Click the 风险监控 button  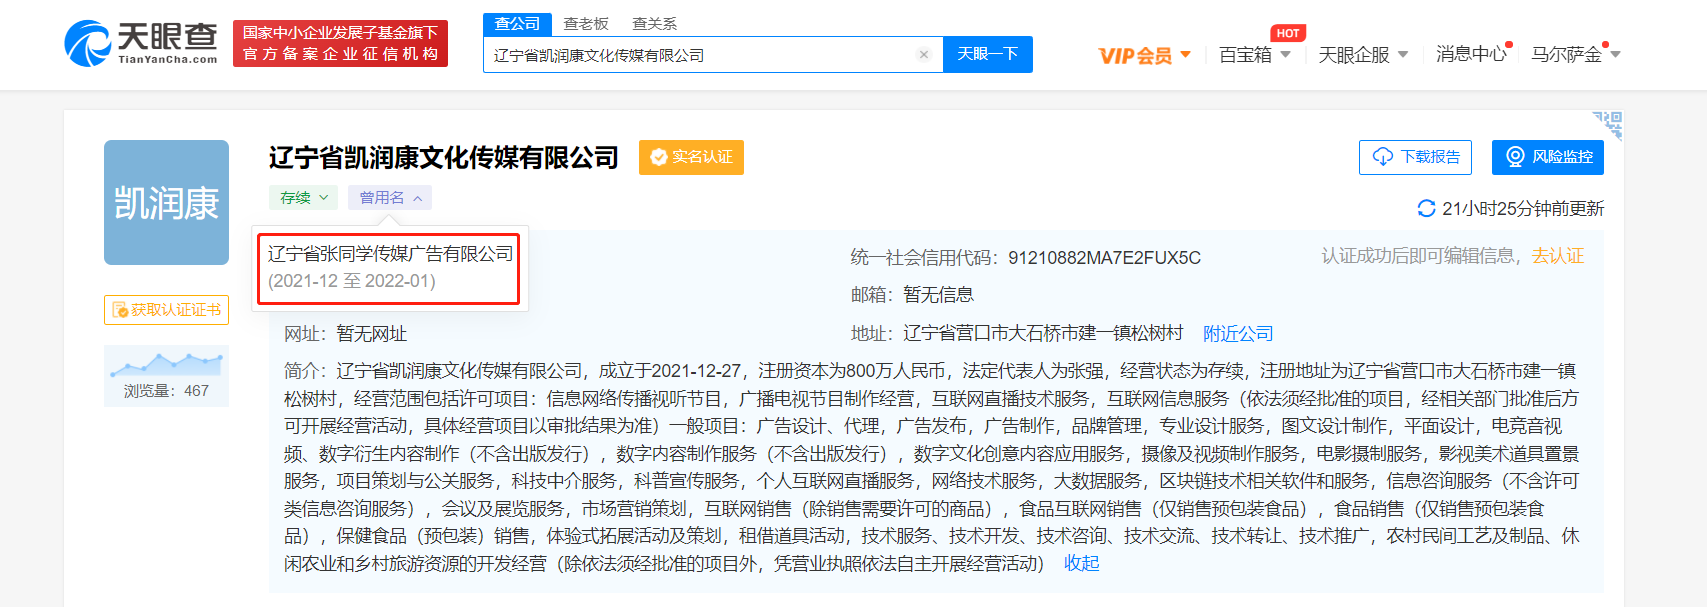click(1548, 157)
